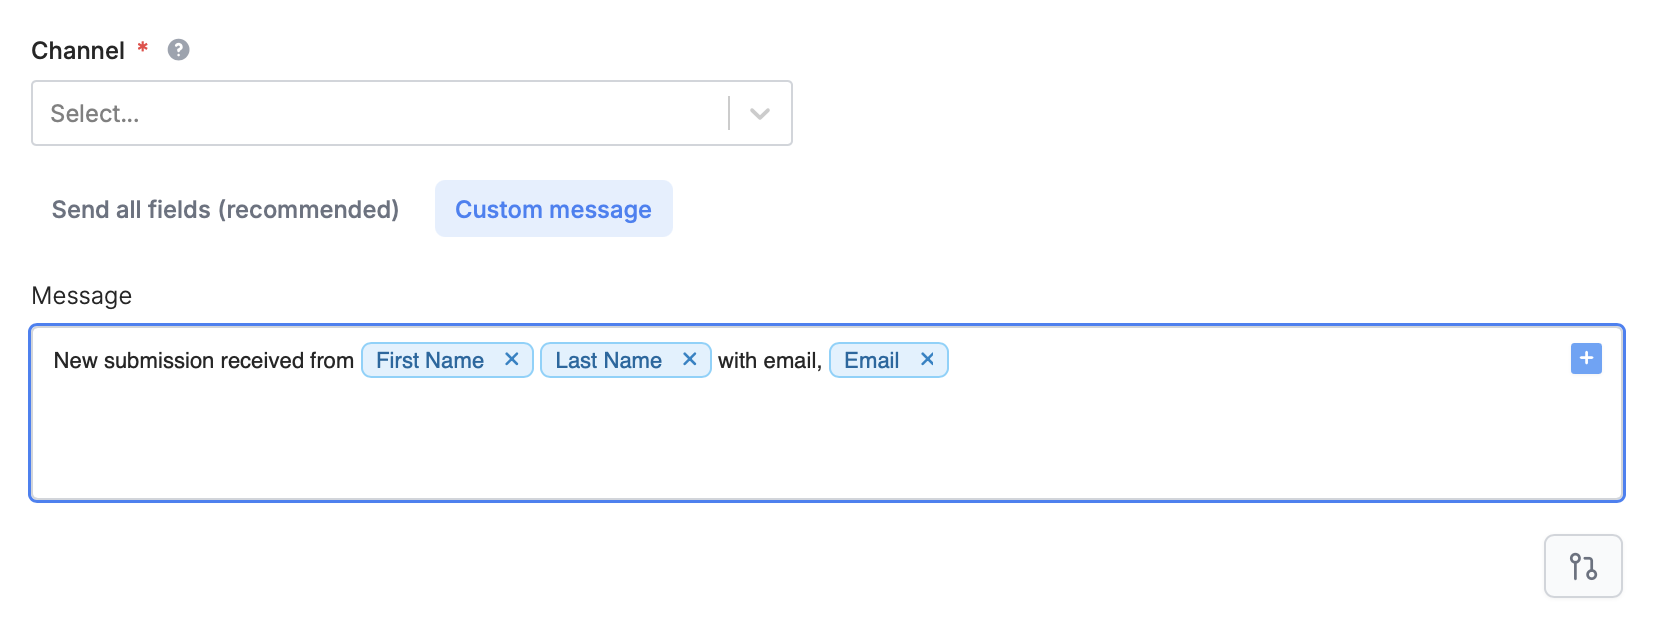The height and width of the screenshot is (625, 1656).
Task: Delete the Email field tag
Action: click(x=926, y=359)
